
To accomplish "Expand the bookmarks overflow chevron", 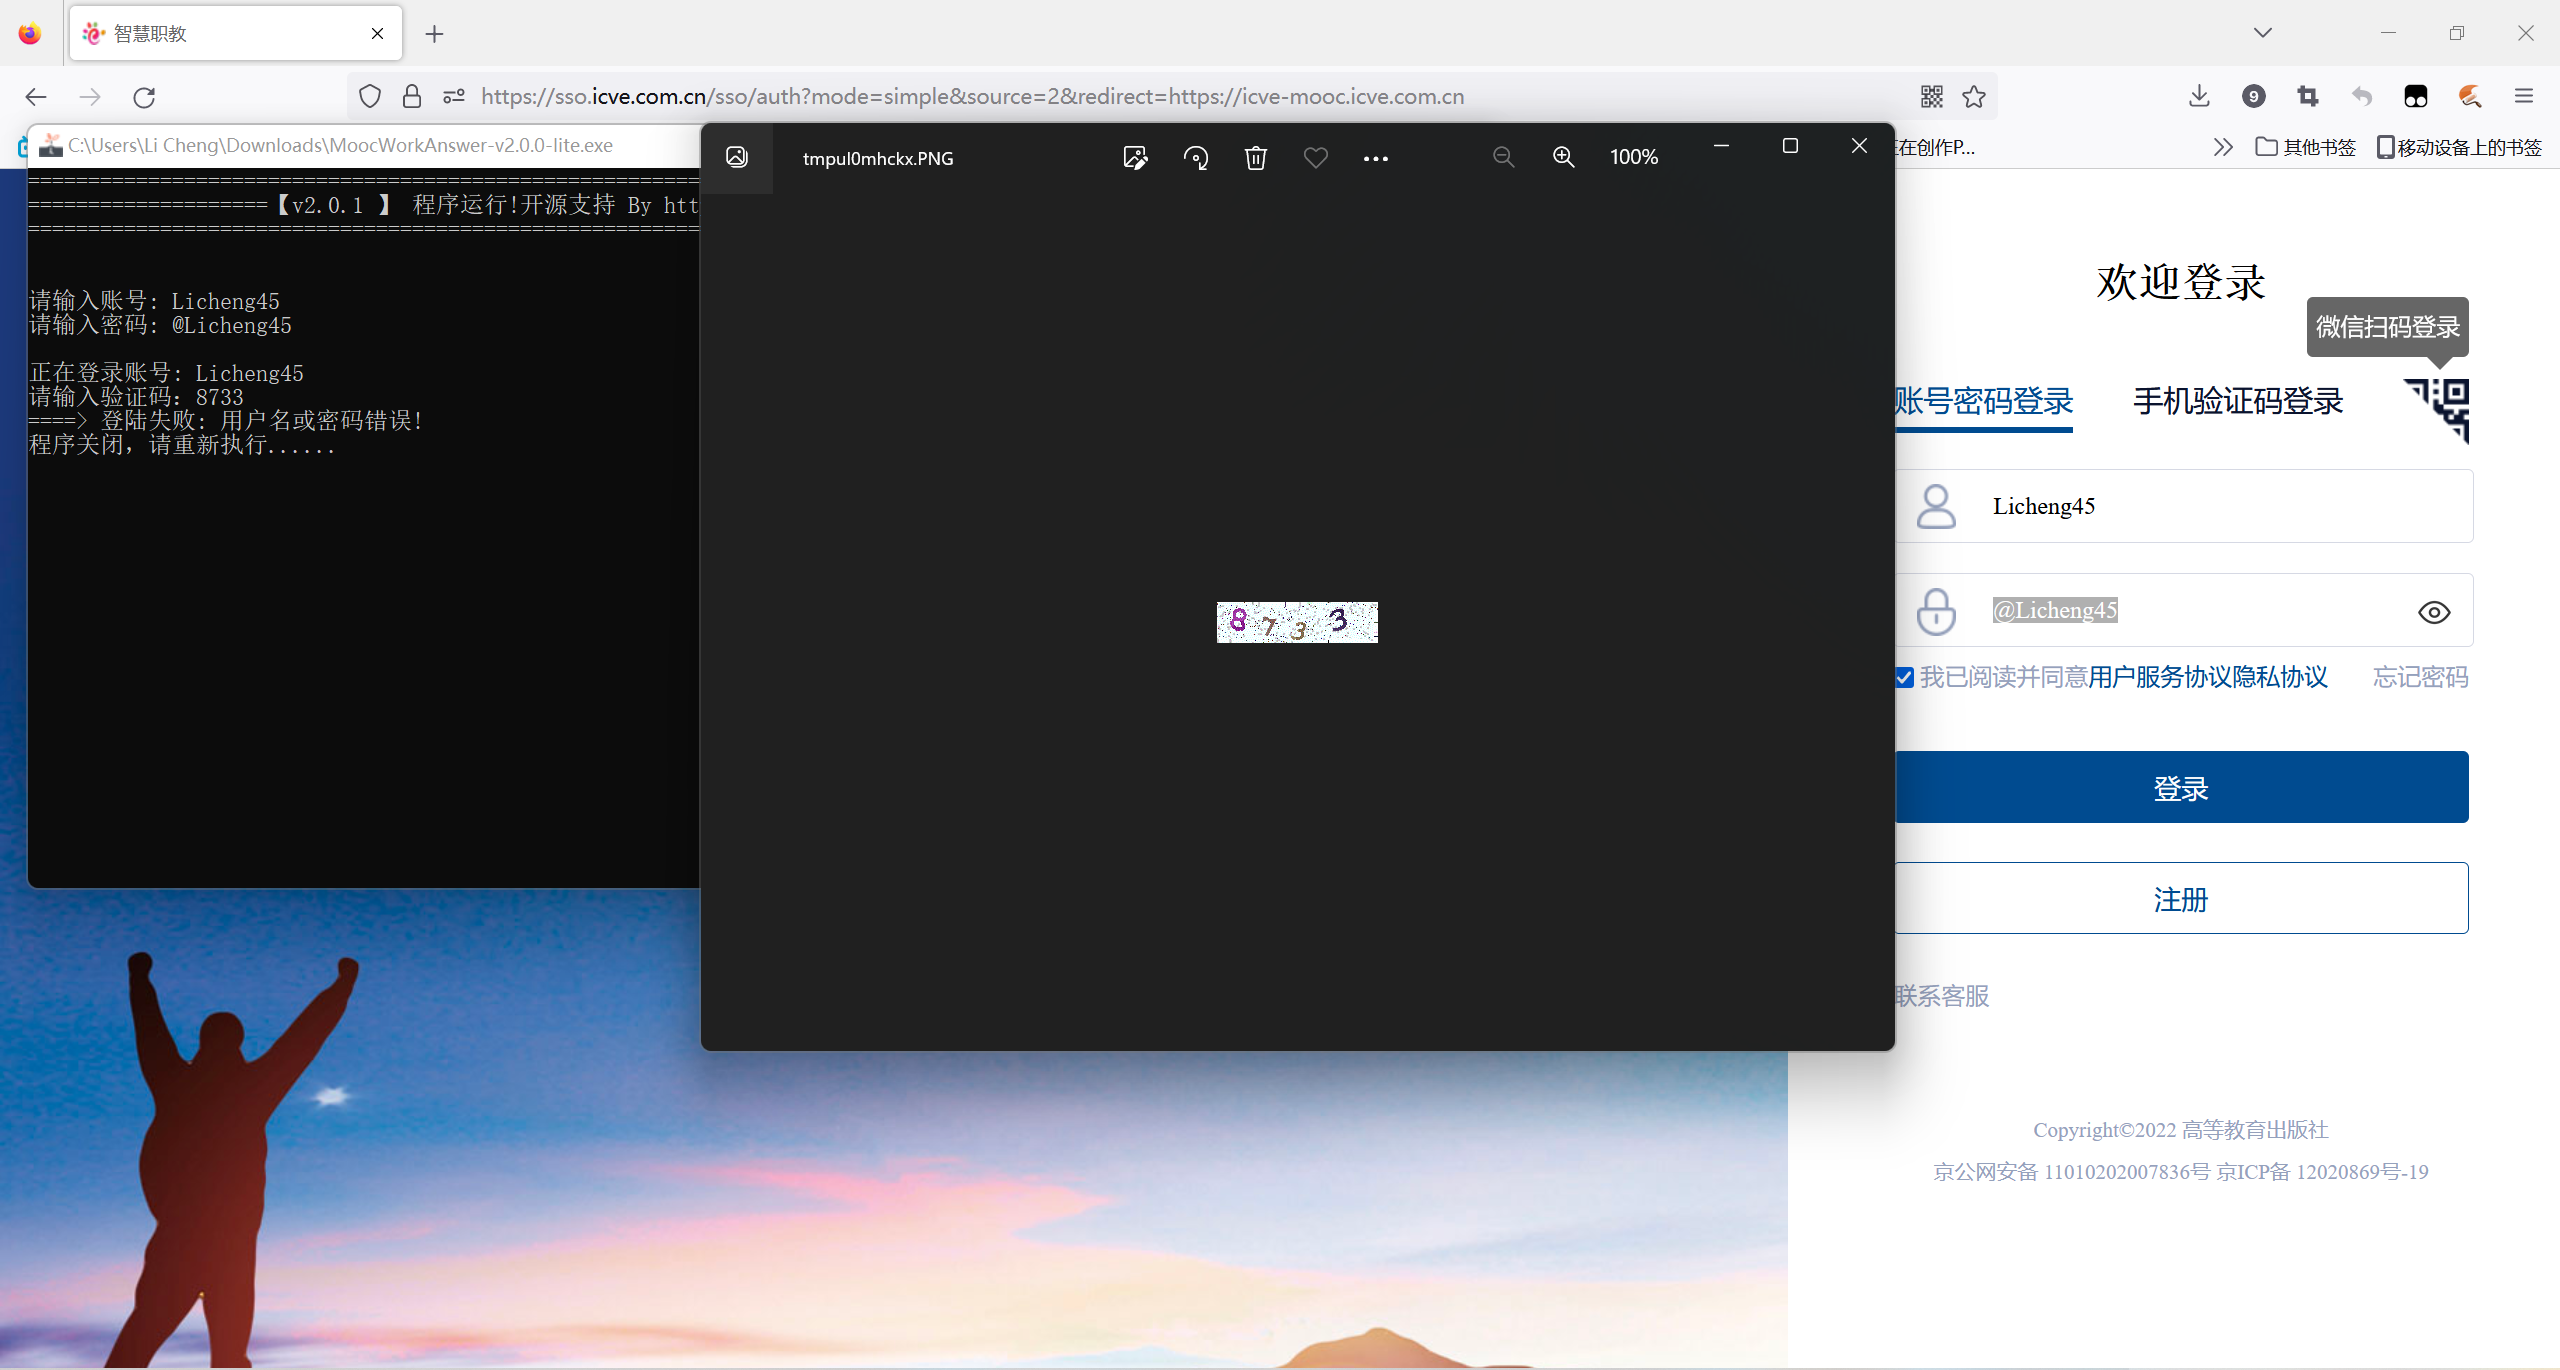I will (2222, 146).
